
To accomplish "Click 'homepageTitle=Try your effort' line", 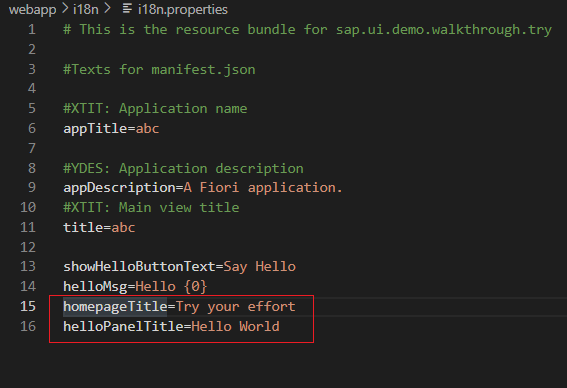I will tap(179, 307).
